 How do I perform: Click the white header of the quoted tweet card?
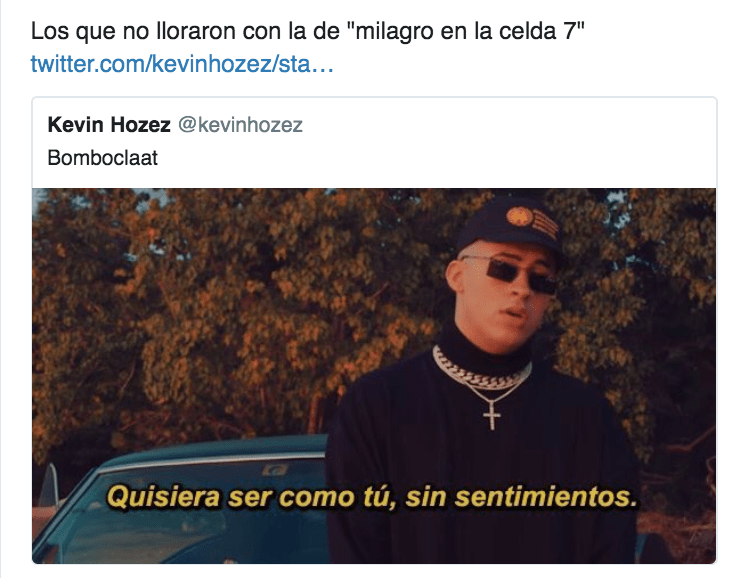click(374, 143)
